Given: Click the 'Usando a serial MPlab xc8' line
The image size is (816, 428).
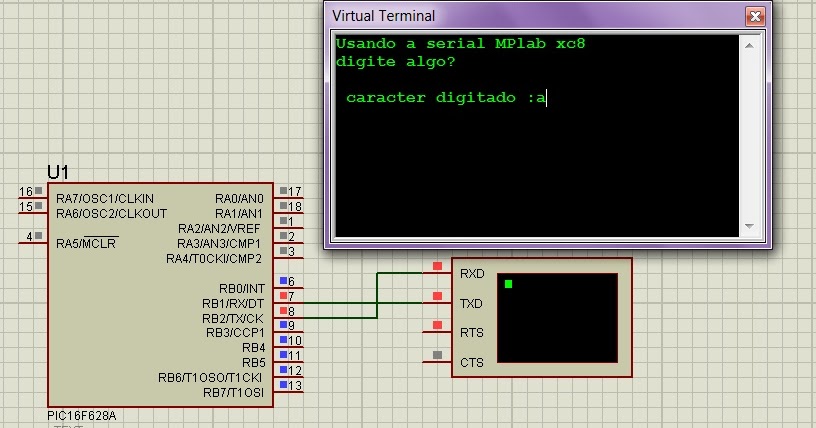Looking at the screenshot, I should (x=461, y=43).
